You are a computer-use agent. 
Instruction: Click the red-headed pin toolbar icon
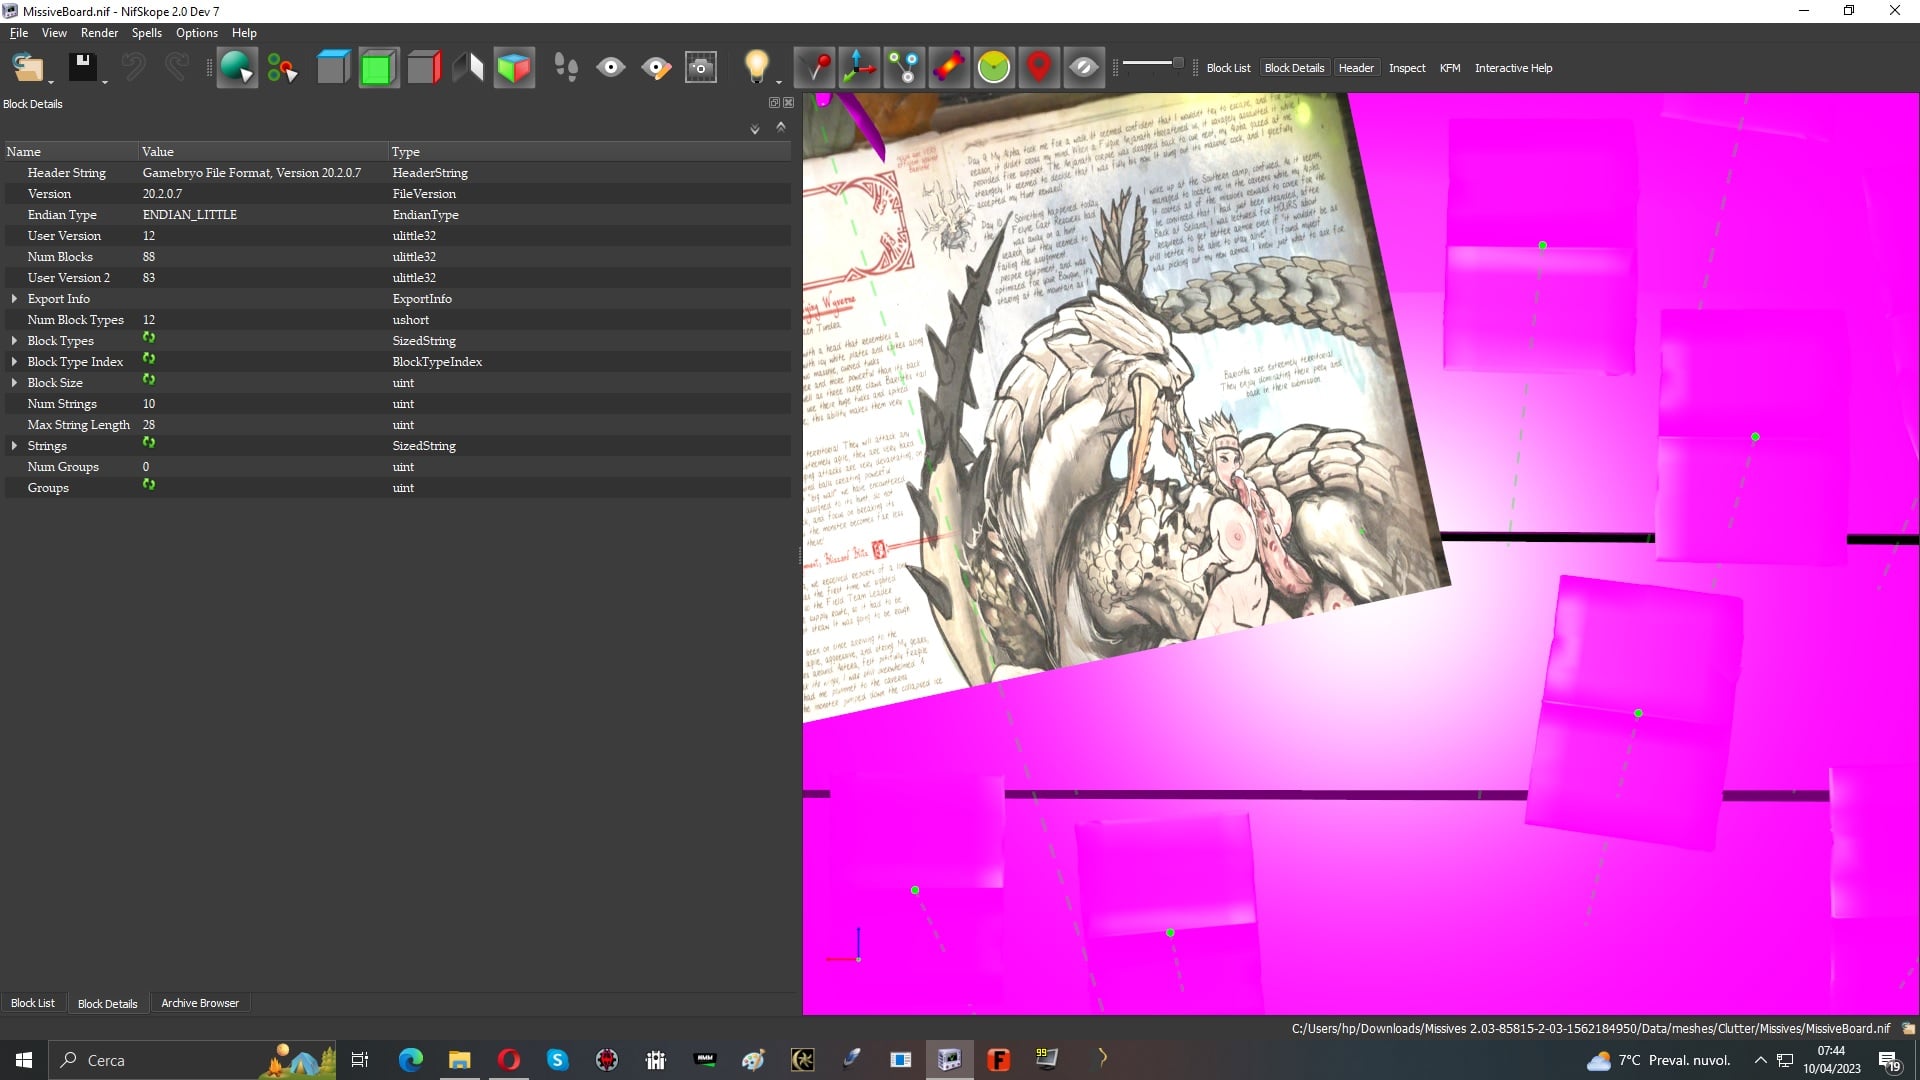point(815,68)
